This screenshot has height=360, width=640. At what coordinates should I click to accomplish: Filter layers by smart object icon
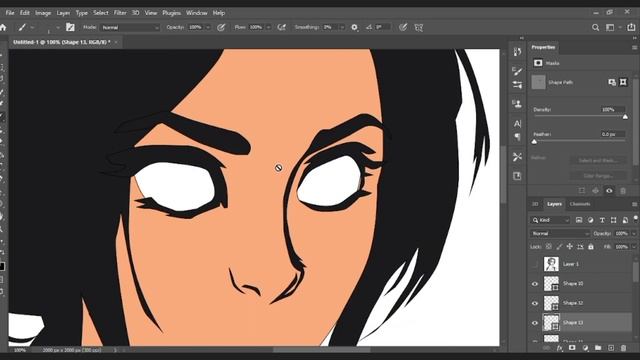click(625, 220)
